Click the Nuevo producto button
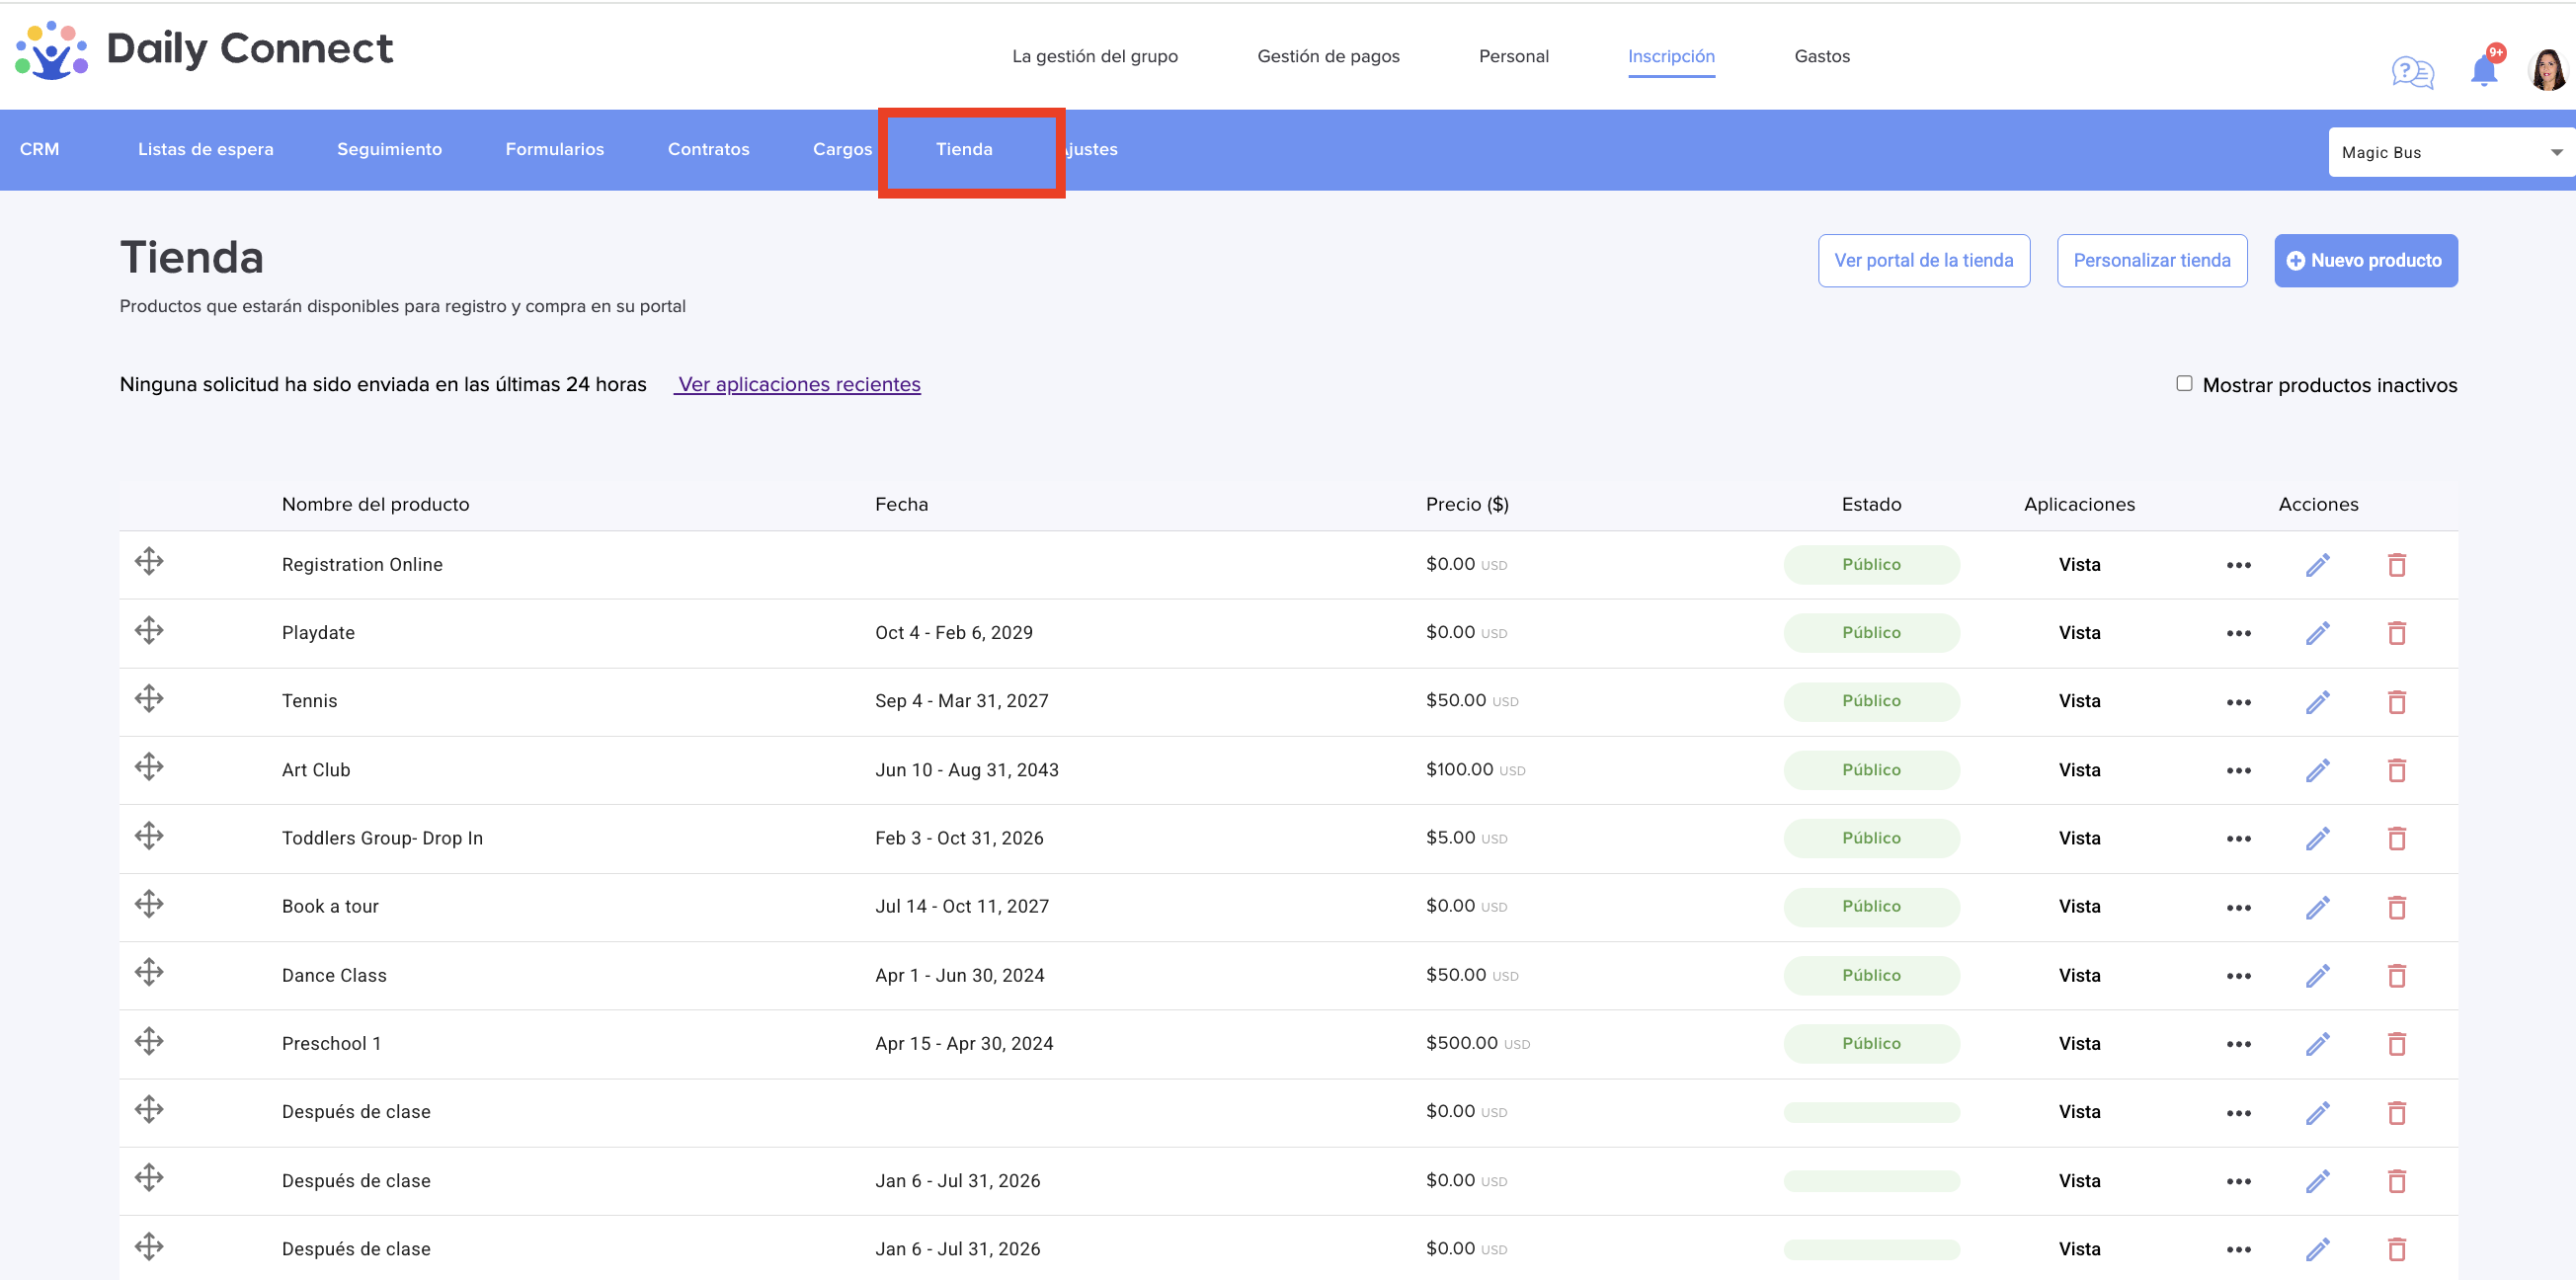Image resolution: width=2576 pixels, height=1280 pixels. click(x=2365, y=261)
